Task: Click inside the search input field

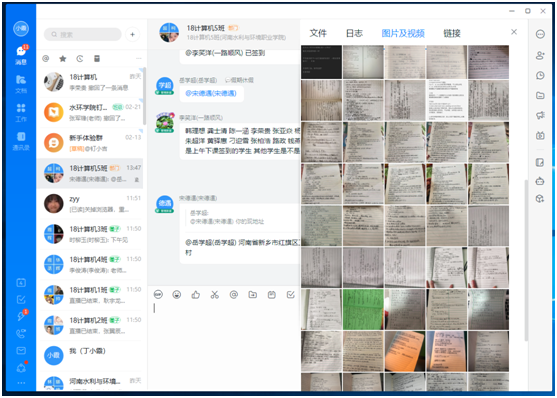Action: click(82, 34)
